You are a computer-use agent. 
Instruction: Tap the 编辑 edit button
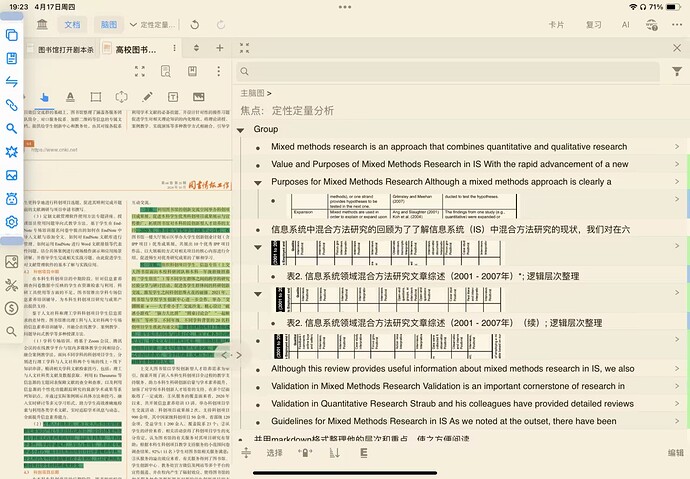(x=675, y=453)
